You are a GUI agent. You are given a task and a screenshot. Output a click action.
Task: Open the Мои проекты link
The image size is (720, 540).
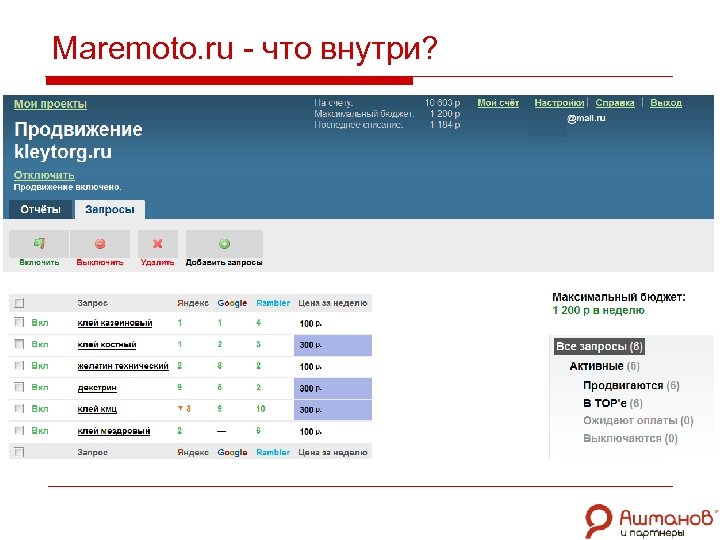tap(50, 104)
